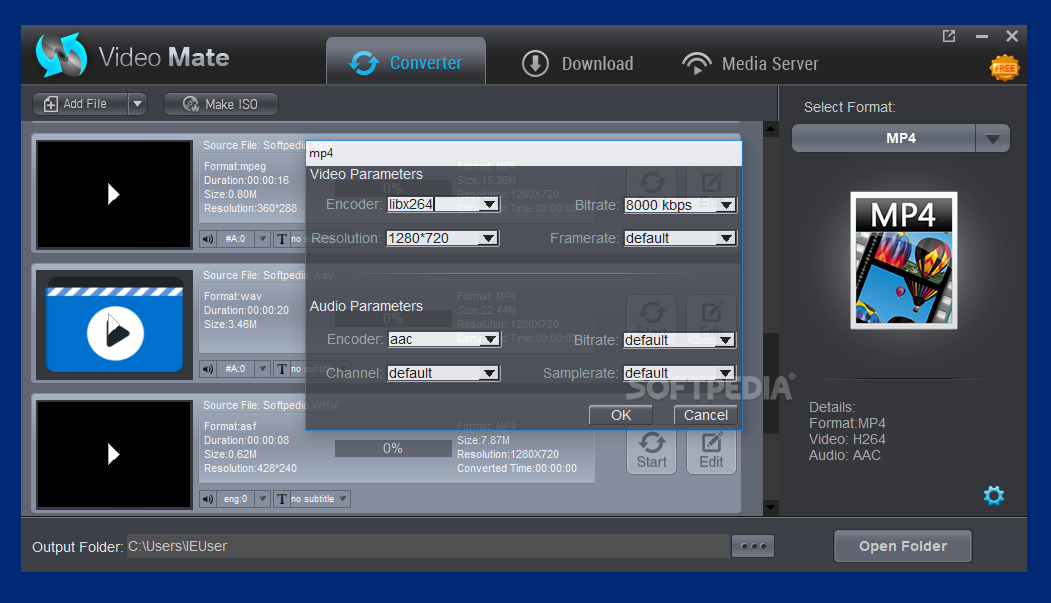Open the eng:0 audio track dropdown
Viewport: 1051px width, 603px height.
click(x=263, y=498)
